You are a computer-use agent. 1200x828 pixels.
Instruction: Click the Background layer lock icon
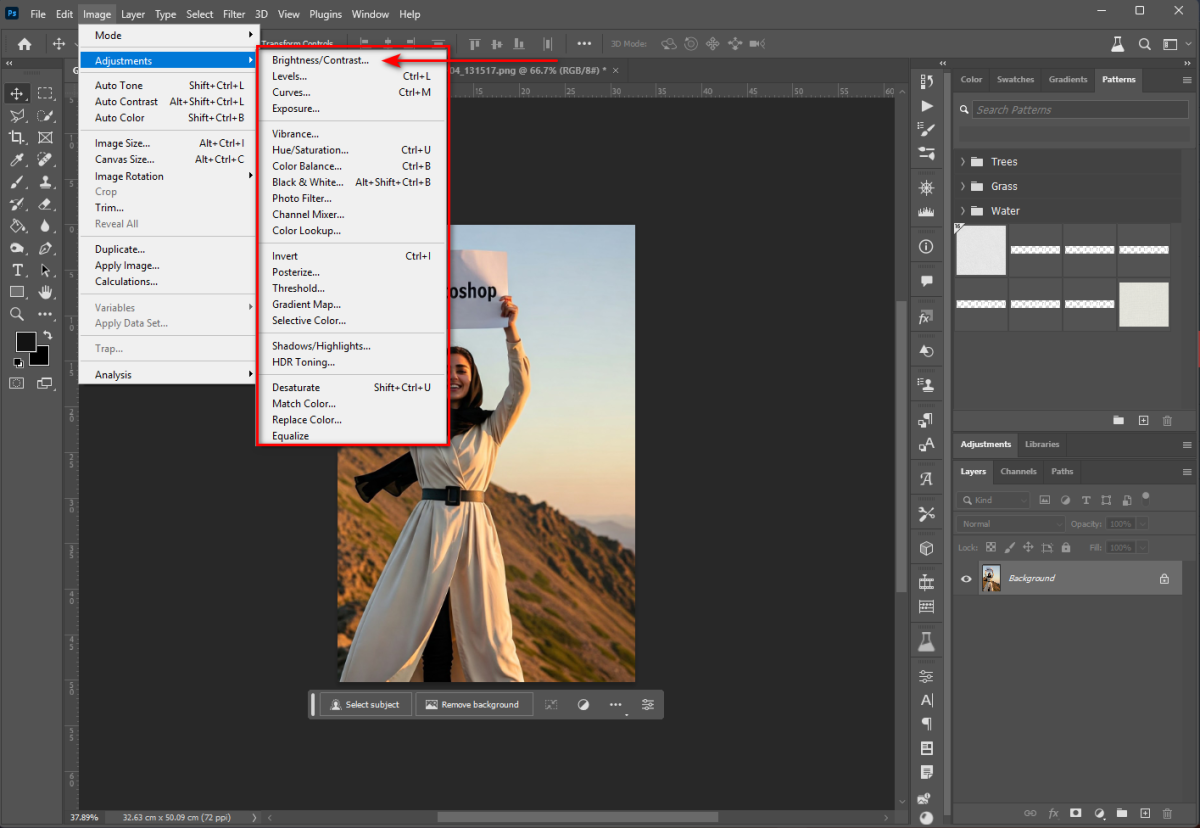click(x=1164, y=579)
